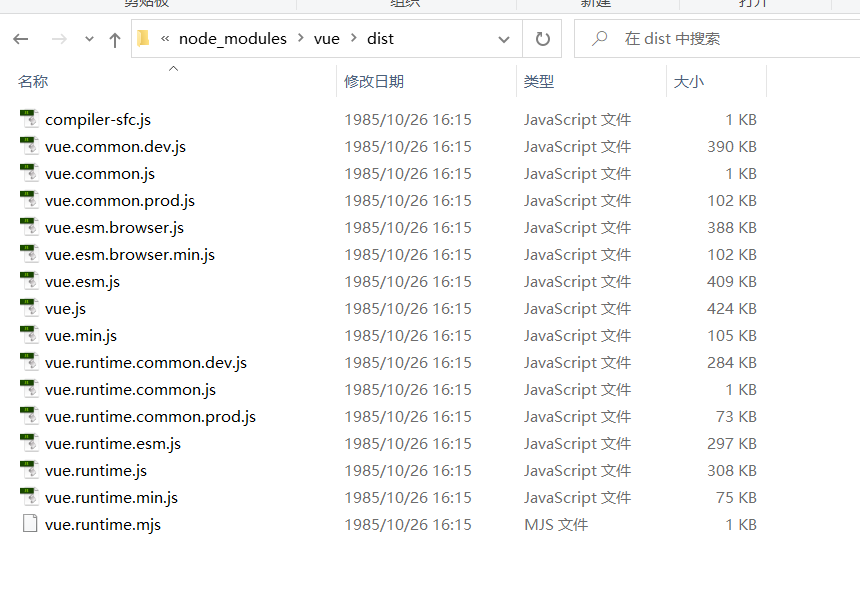
Task: Refresh the dist folder view
Action: (542, 39)
